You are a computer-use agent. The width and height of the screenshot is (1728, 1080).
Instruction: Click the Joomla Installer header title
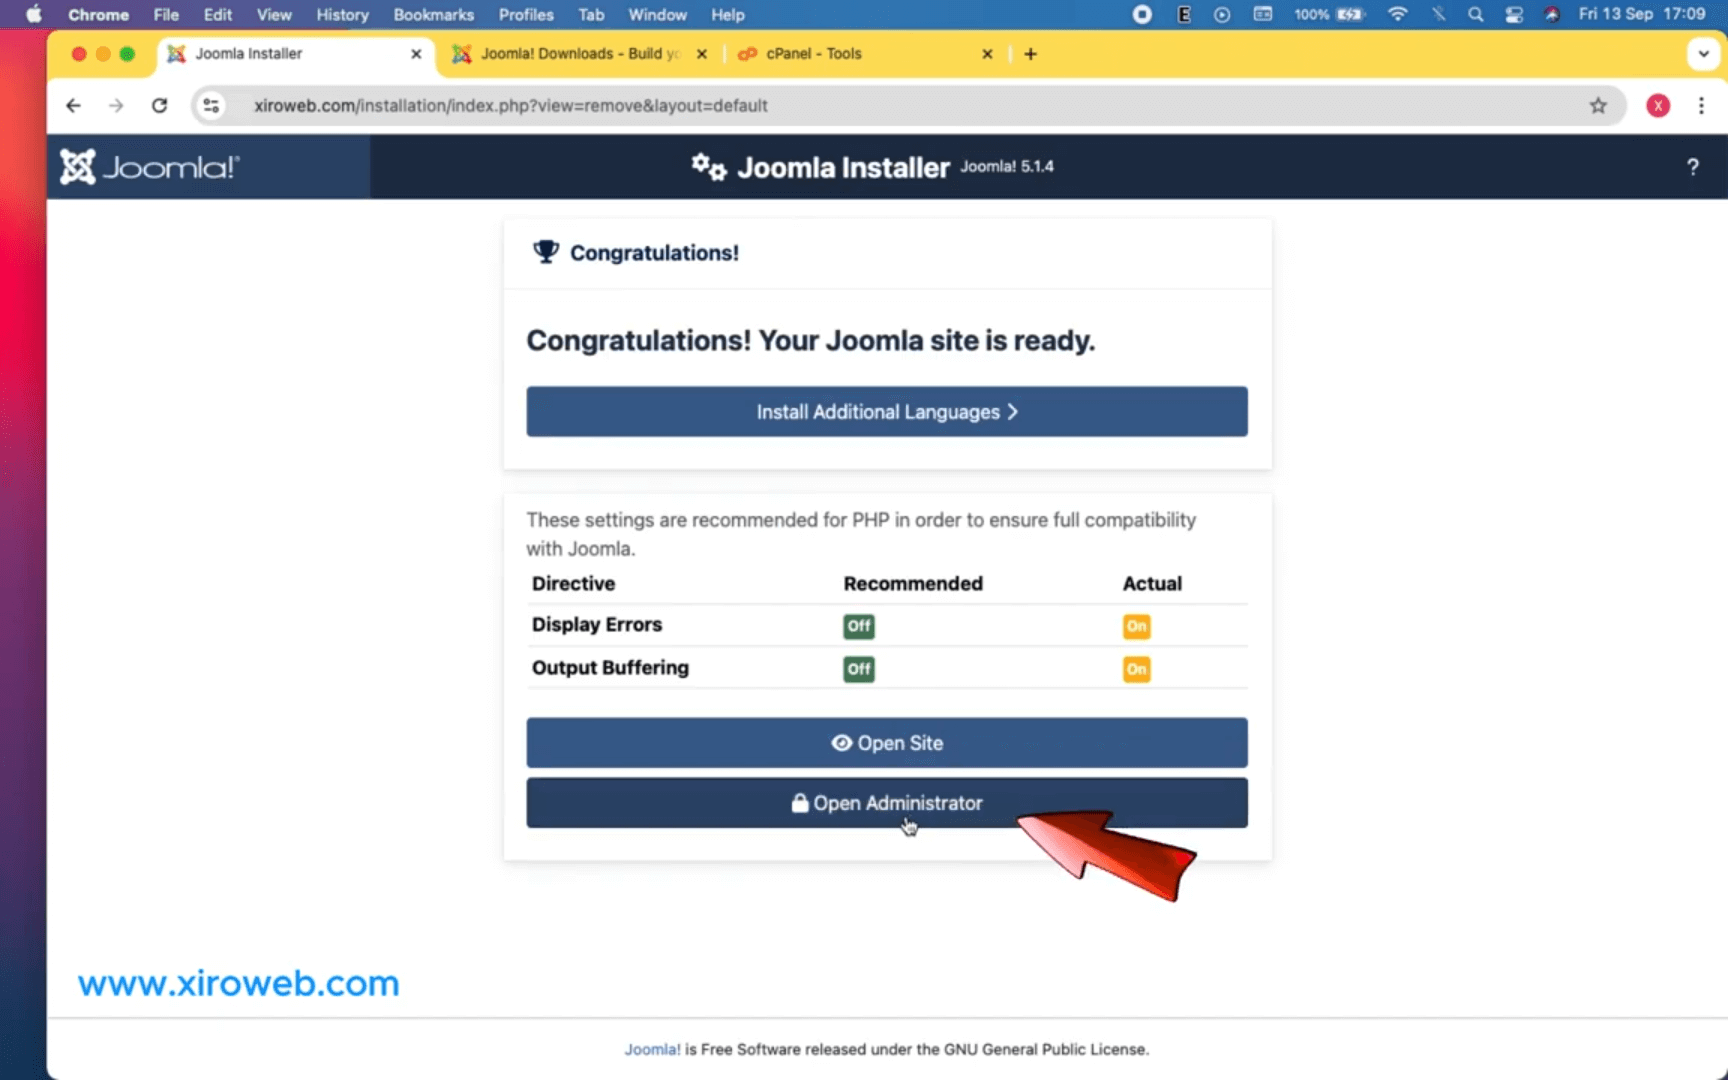click(x=843, y=167)
